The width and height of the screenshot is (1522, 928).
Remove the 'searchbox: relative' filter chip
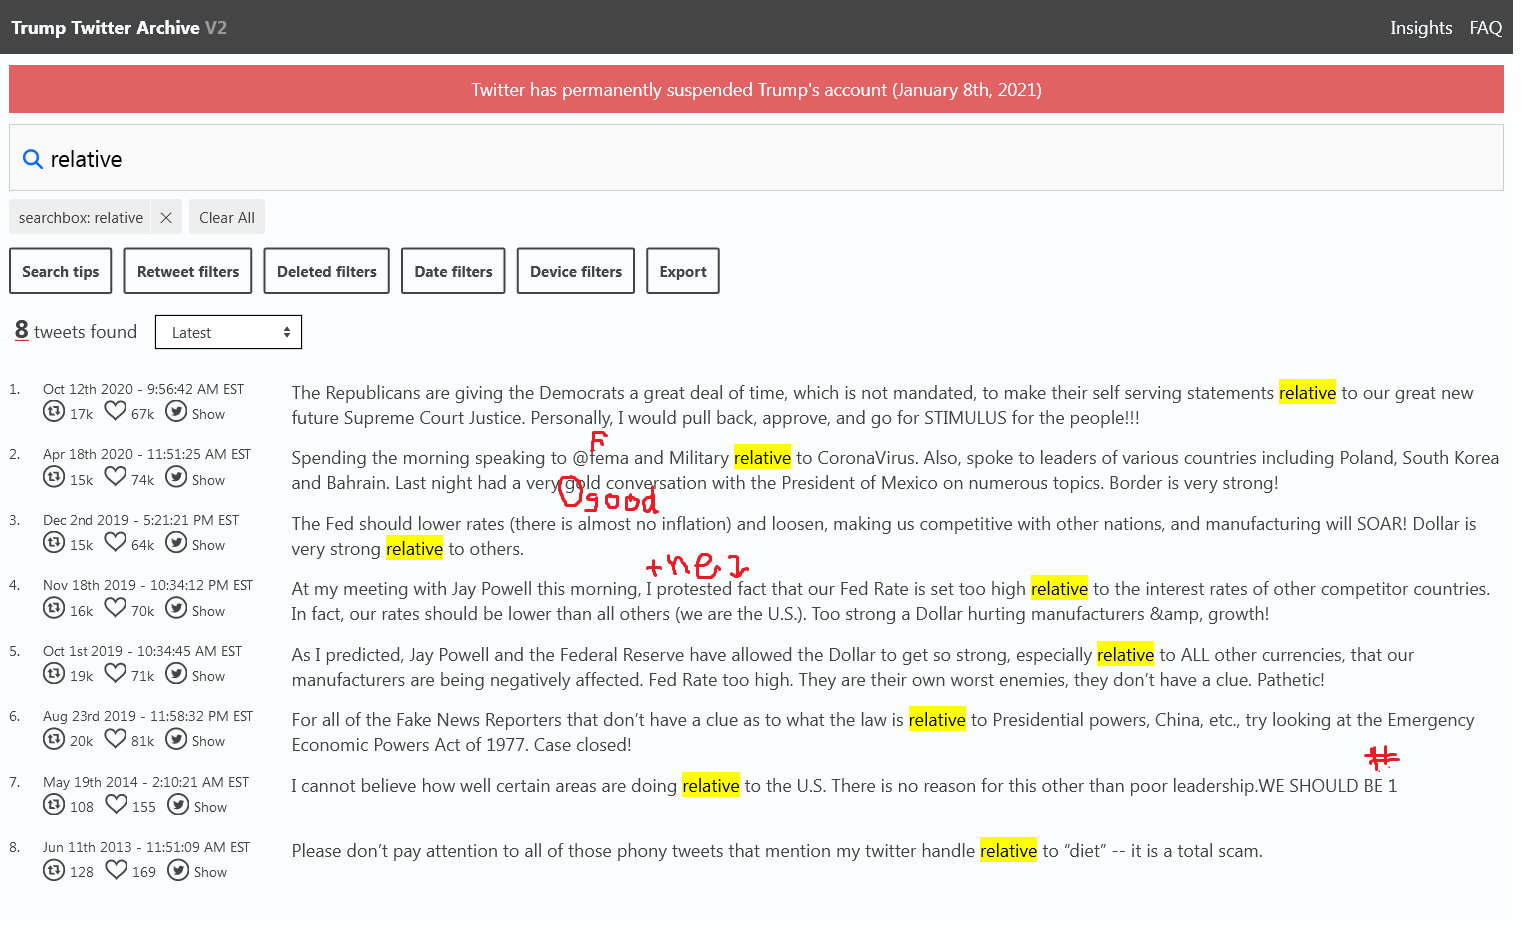pyautogui.click(x=166, y=218)
